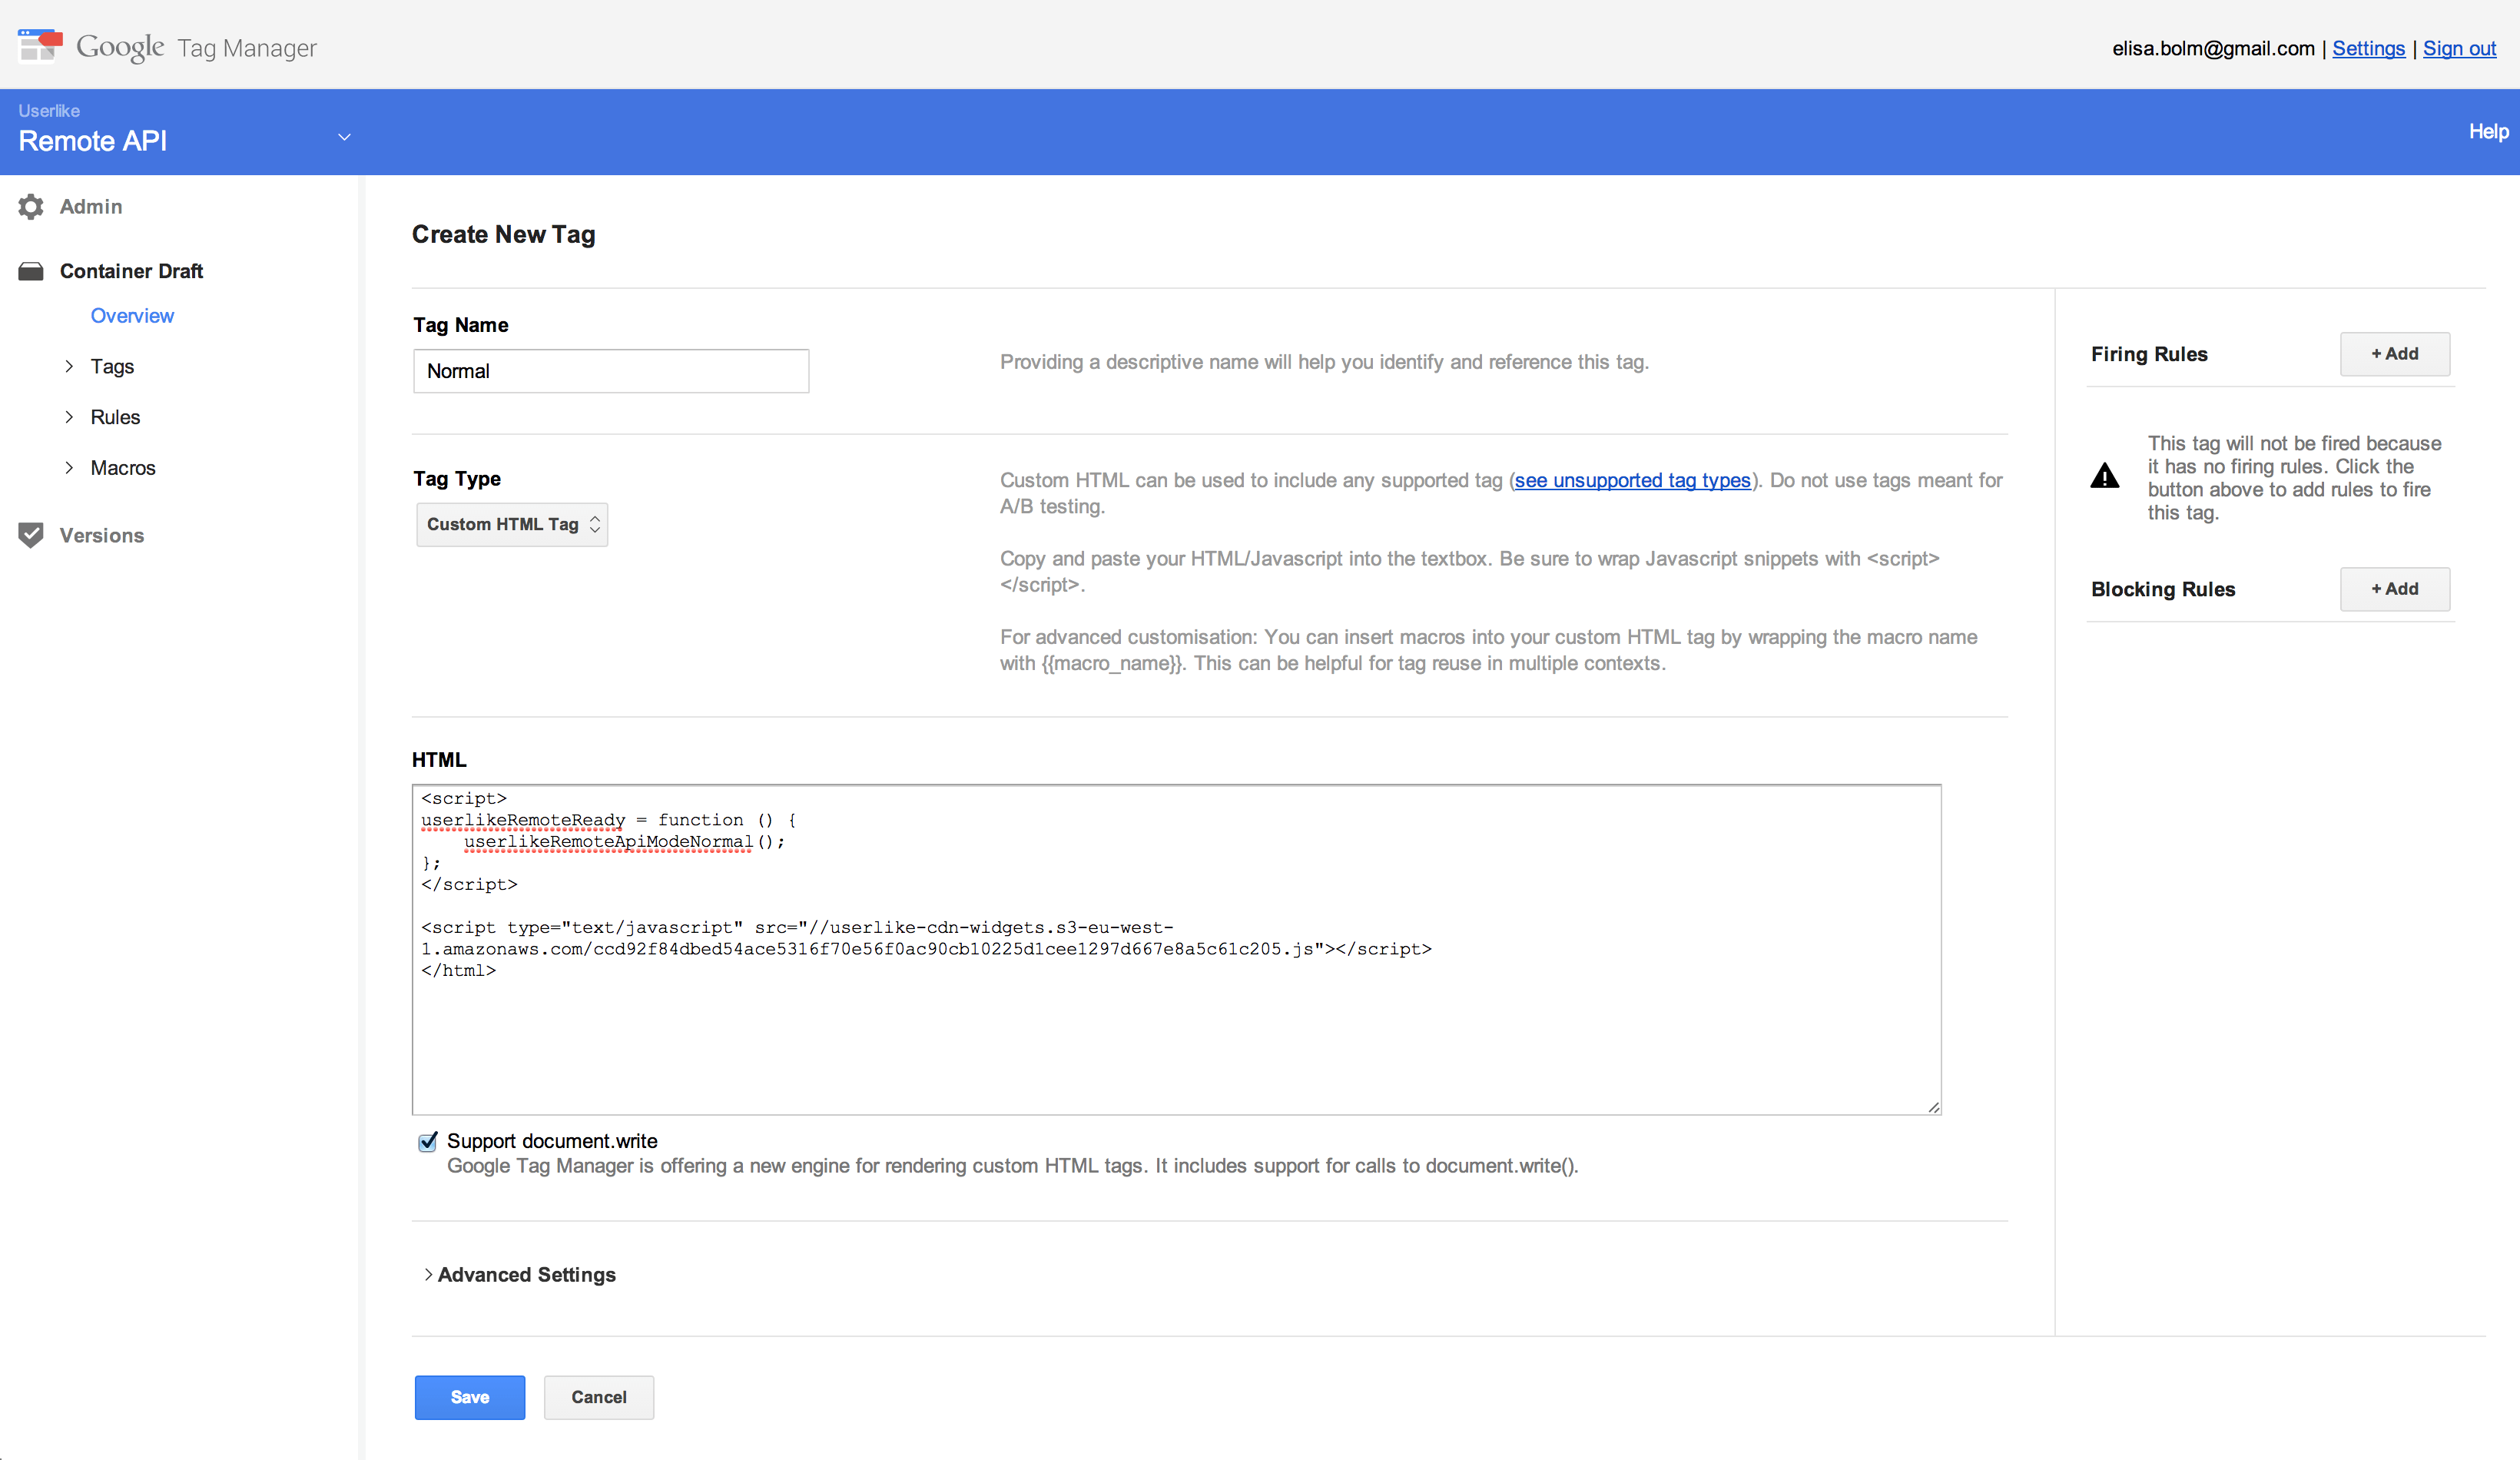
Task: Click the closing </html> code line
Action: click(458, 971)
